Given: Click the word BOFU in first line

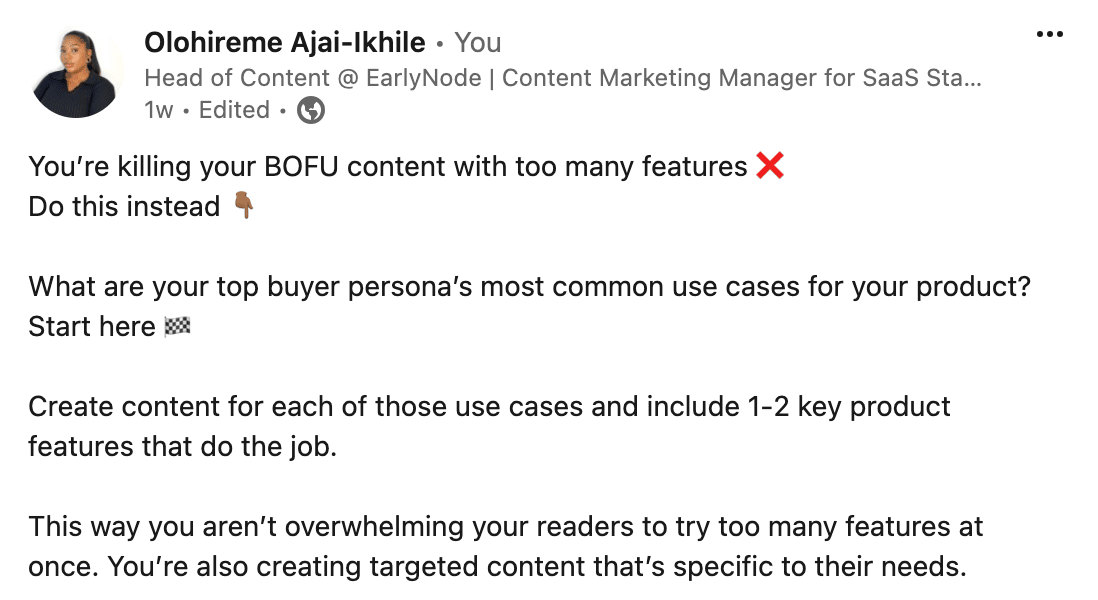Looking at the screenshot, I should pos(301,167).
